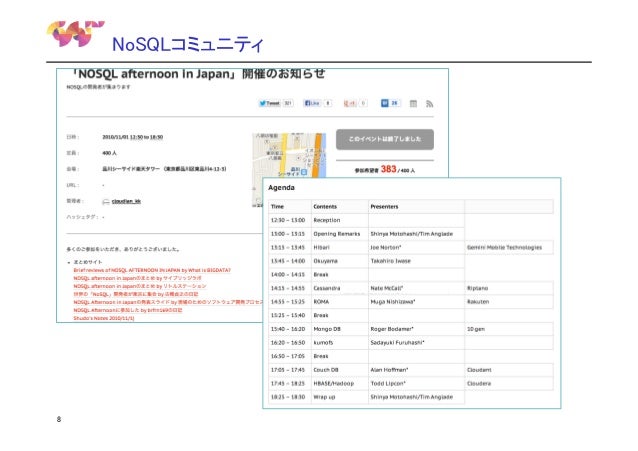Viewport: 638px width, 451px height.
Task: Click the slide title NoSQLコミュニティ
Action: coord(188,44)
